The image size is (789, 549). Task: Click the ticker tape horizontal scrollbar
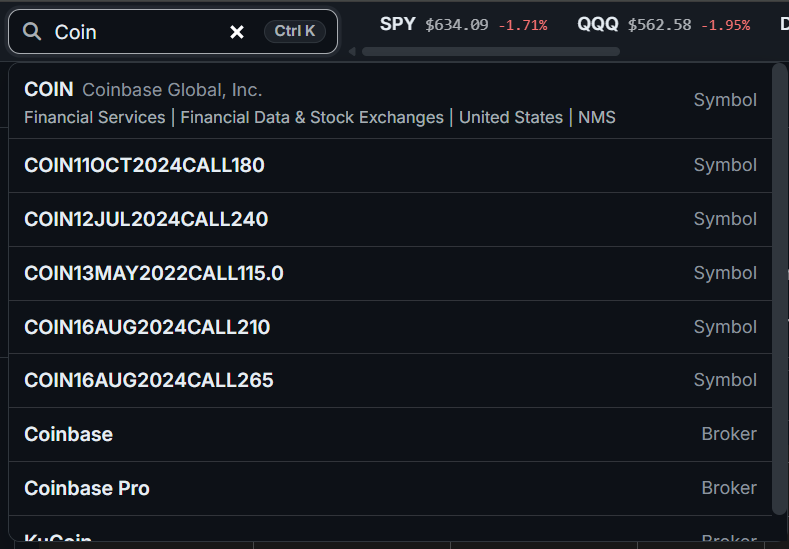click(x=491, y=51)
